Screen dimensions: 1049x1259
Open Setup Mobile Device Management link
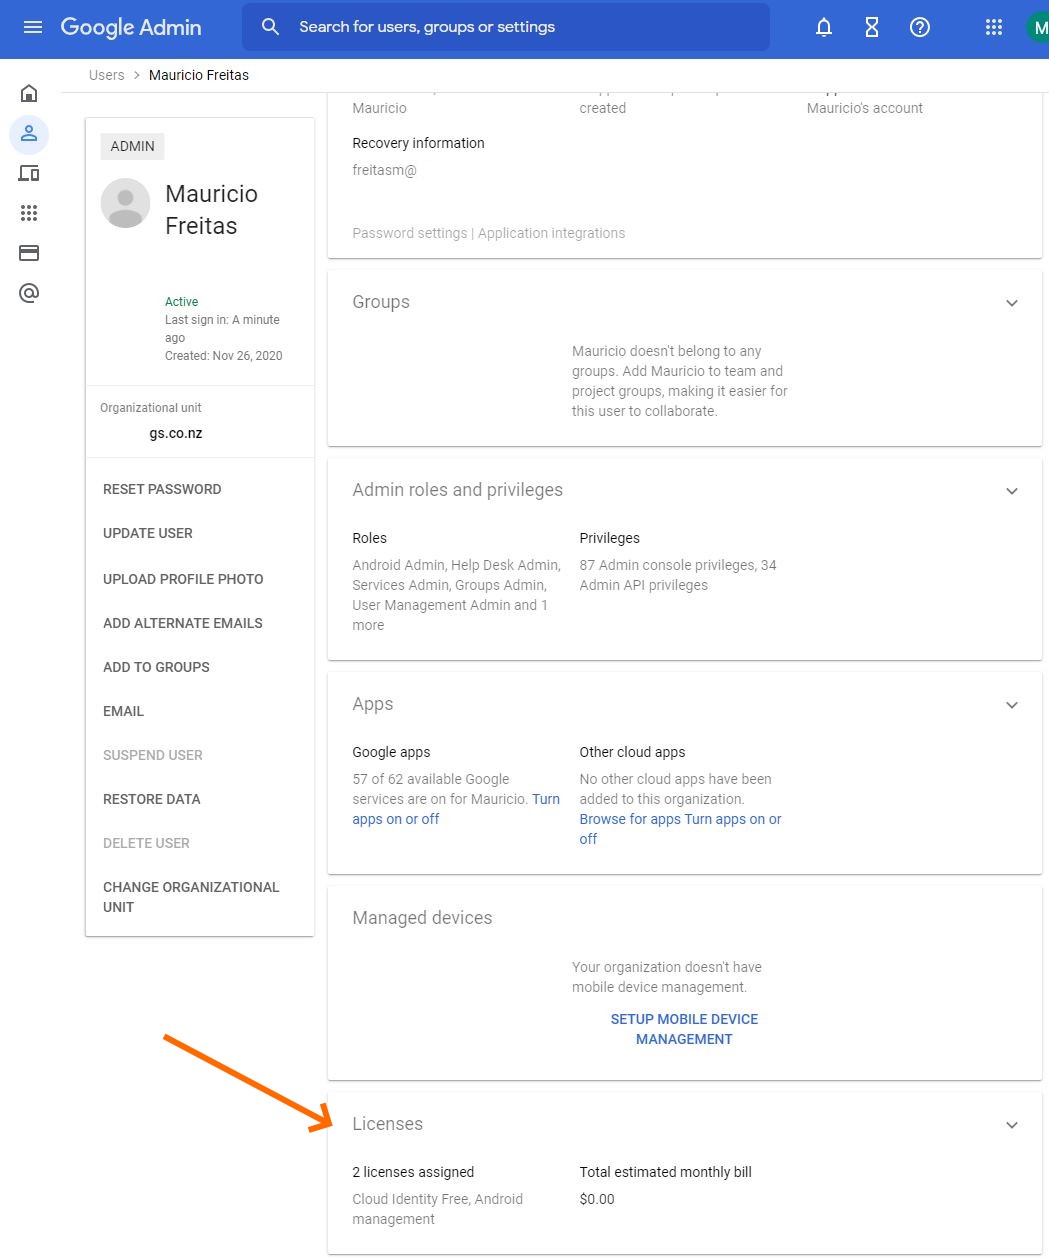coord(685,1029)
